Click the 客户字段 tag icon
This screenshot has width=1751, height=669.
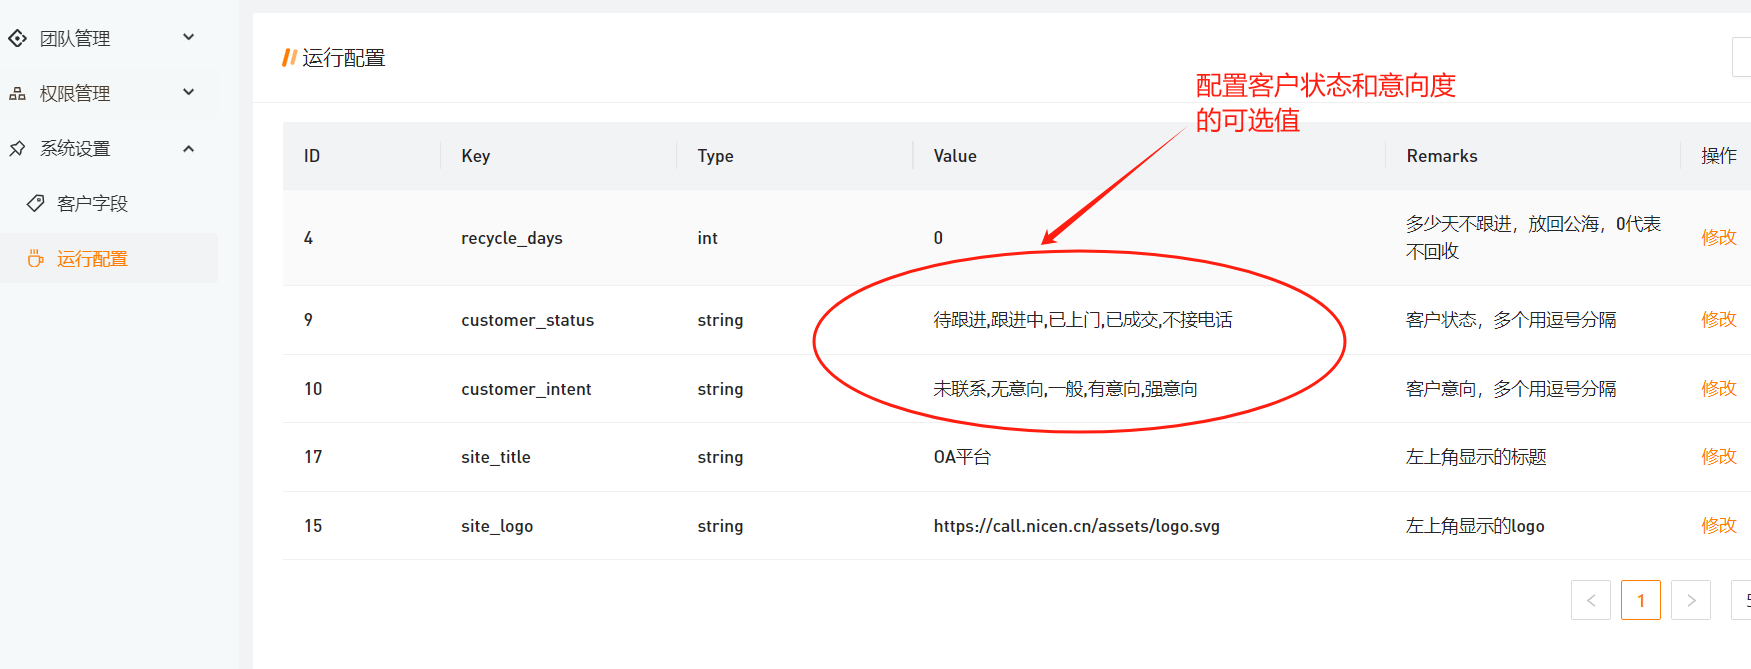[x=35, y=203]
